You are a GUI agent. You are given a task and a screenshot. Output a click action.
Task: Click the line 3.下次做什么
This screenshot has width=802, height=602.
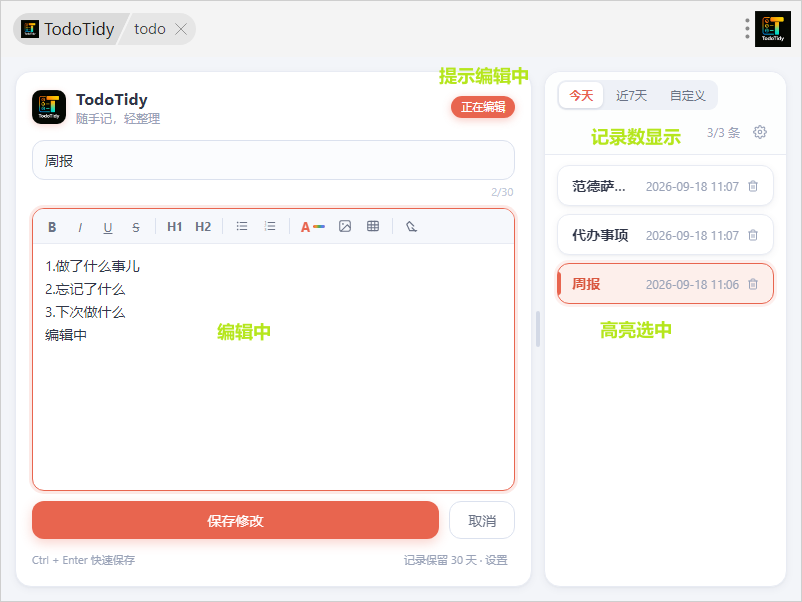[85, 312]
